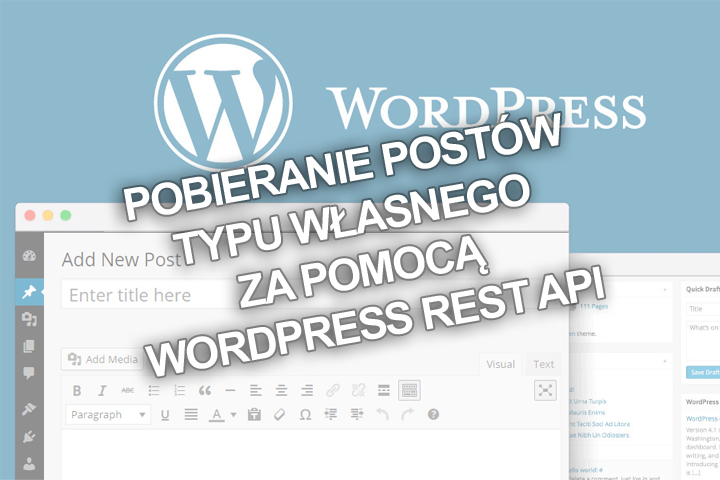Toggle center text alignment
Viewport: 720px width, 480px height.
click(x=282, y=390)
